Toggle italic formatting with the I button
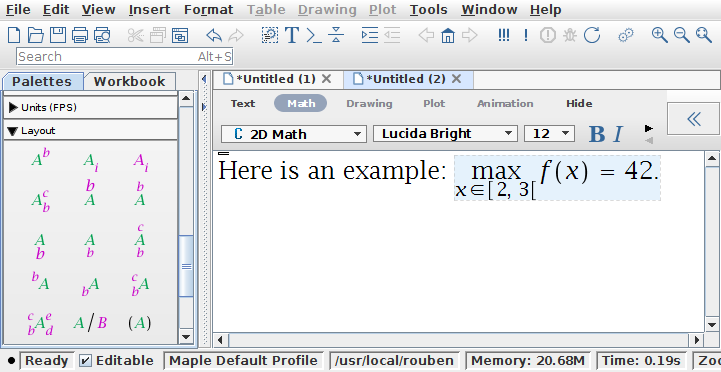Viewport: 721px width, 372px height. [x=618, y=134]
